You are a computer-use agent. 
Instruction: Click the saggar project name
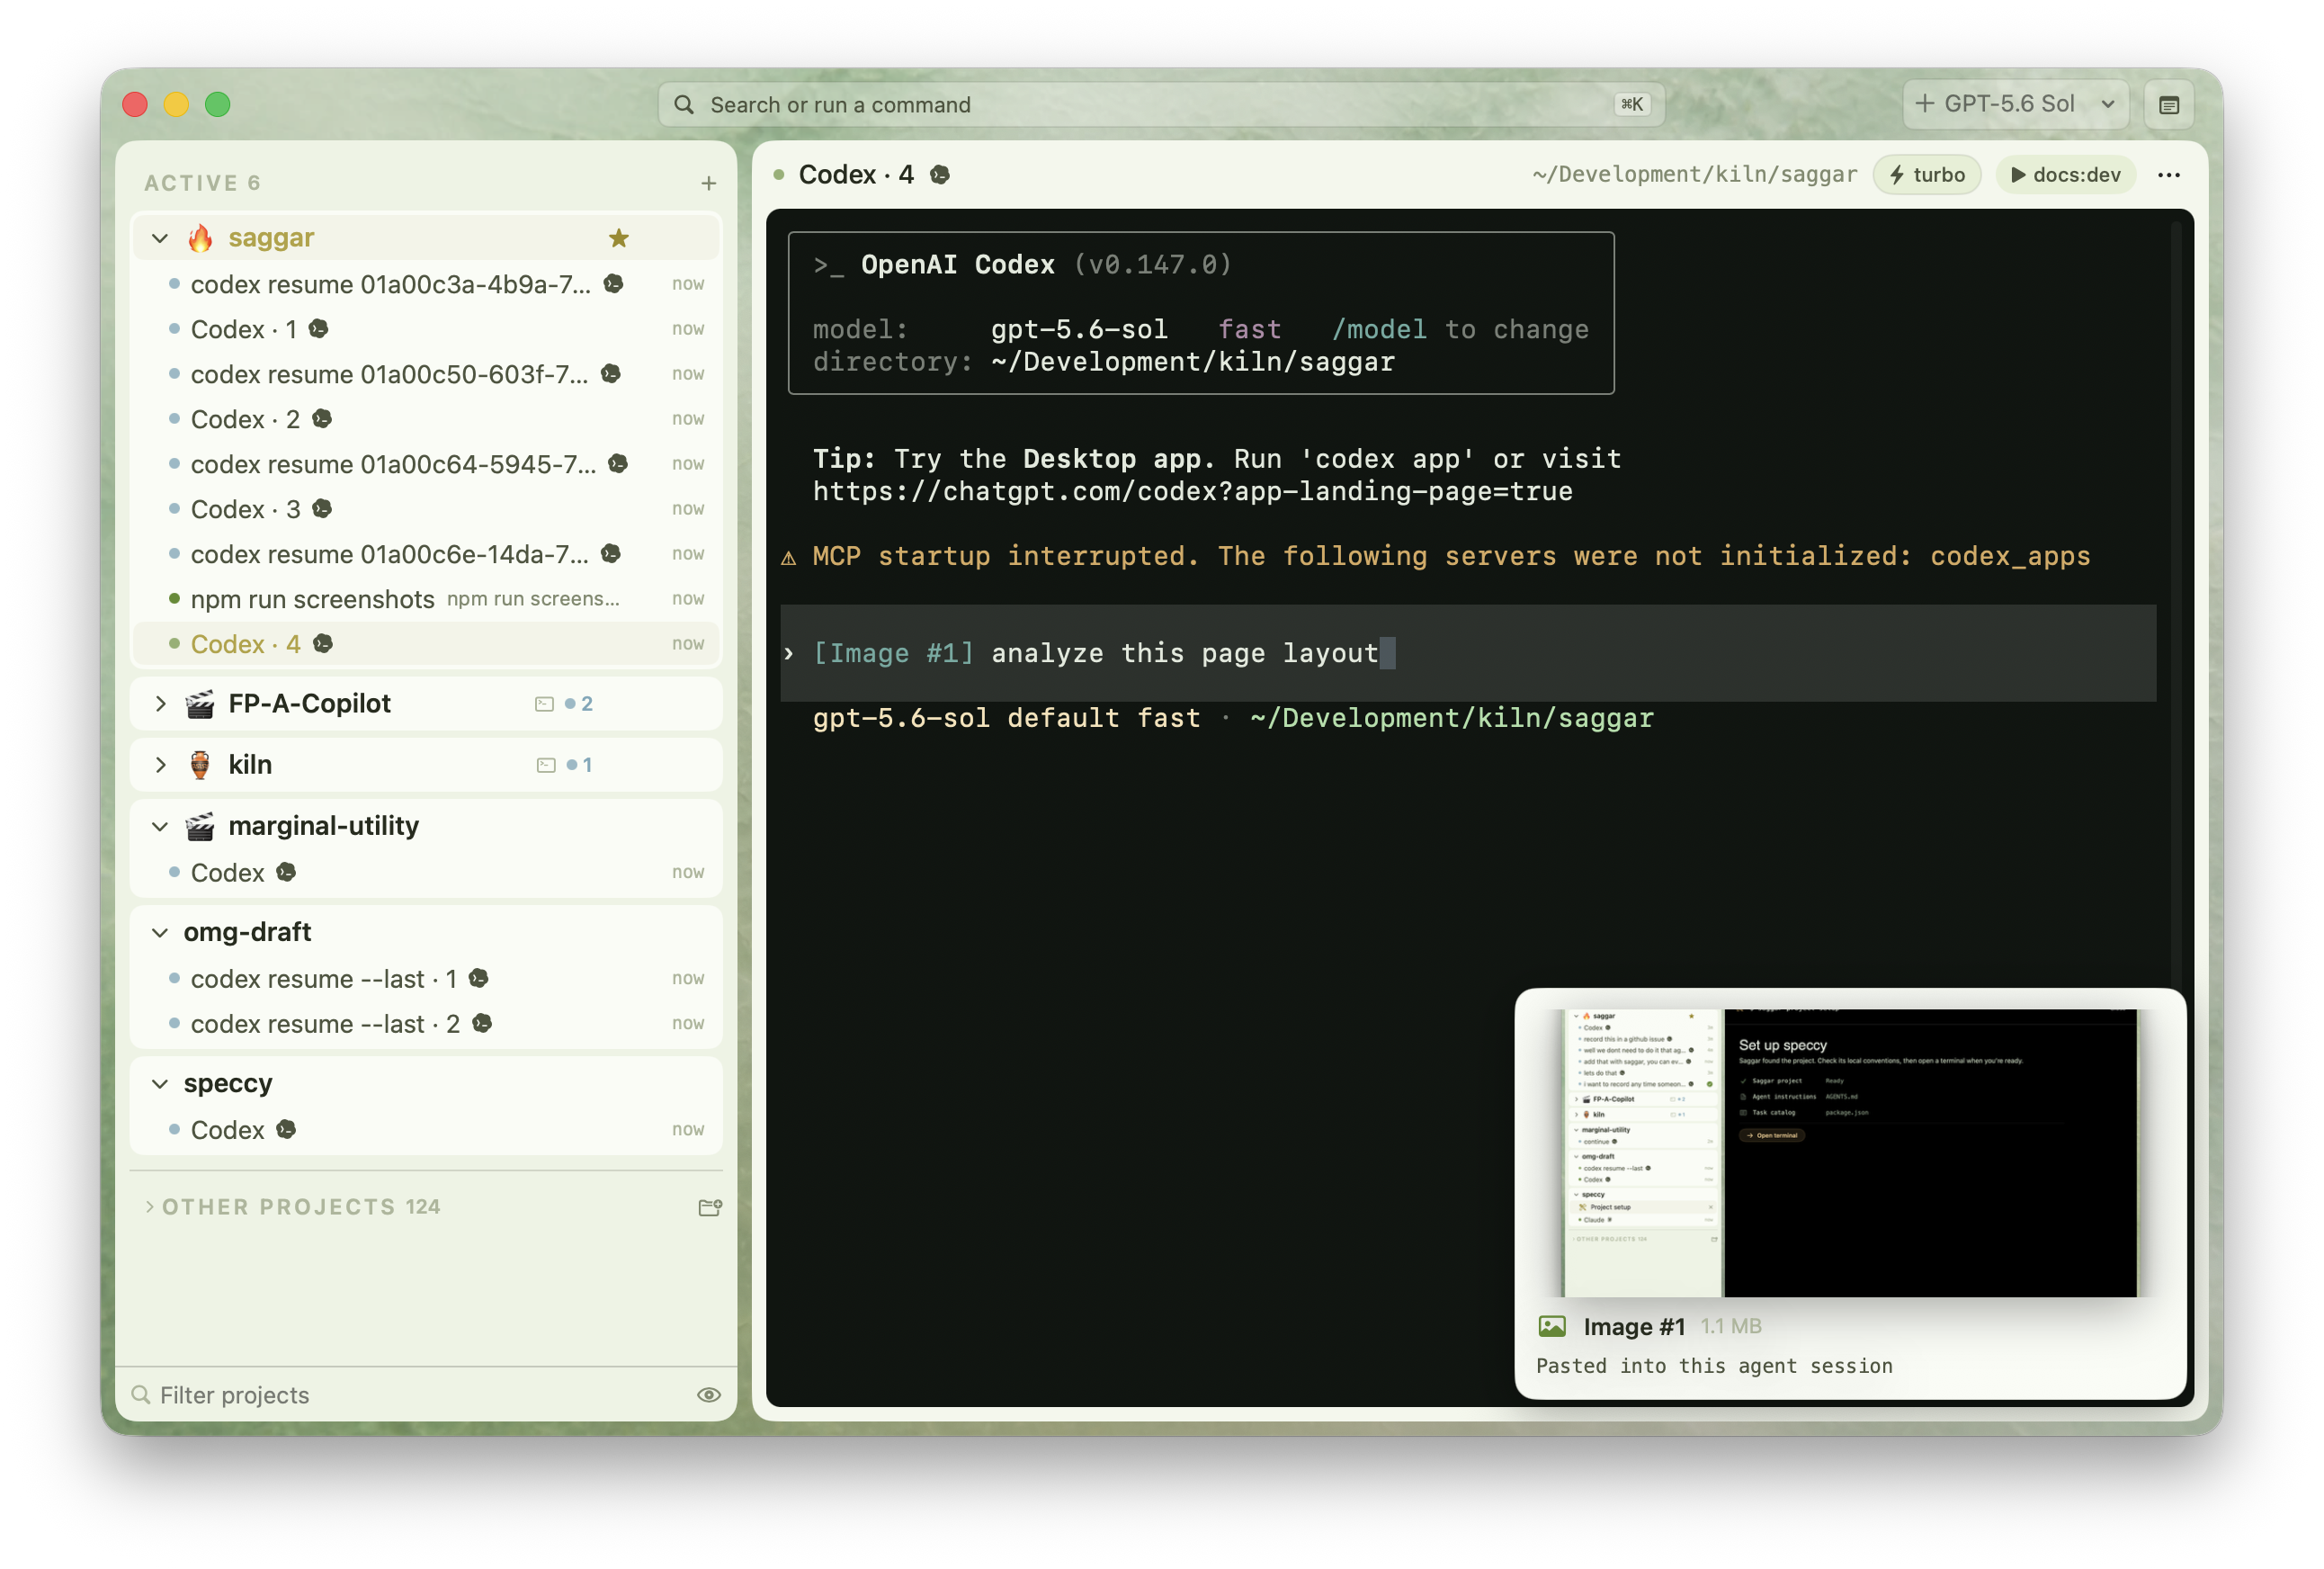271,238
